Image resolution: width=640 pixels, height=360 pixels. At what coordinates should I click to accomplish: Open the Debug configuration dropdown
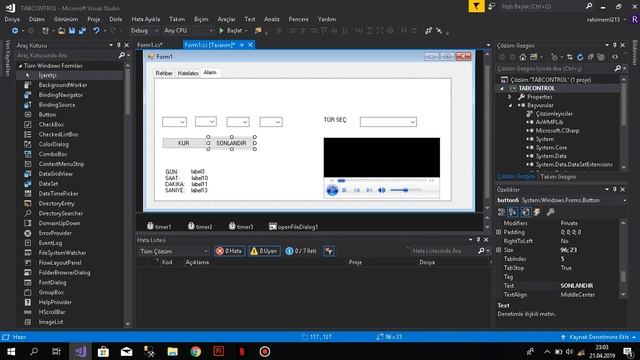[x=144, y=31]
